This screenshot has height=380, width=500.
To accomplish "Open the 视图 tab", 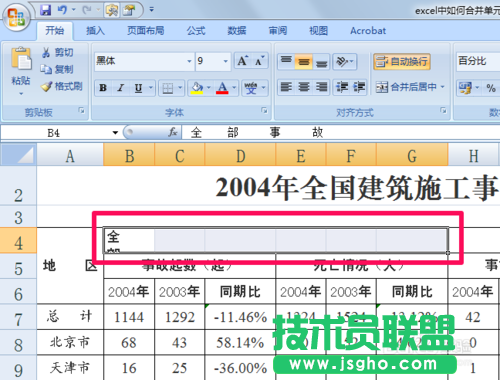I will [318, 31].
